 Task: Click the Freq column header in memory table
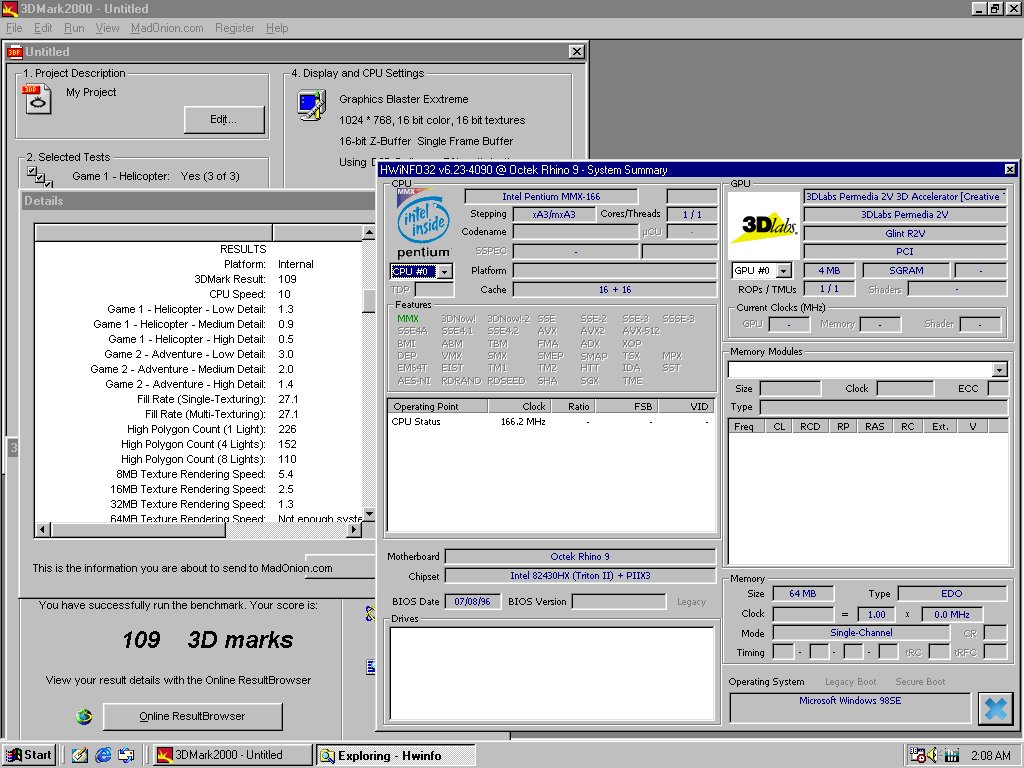[744, 426]
